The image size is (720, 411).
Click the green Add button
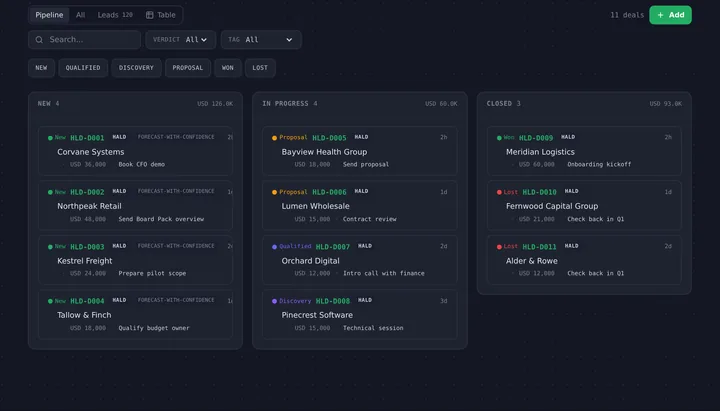(670, 15)
